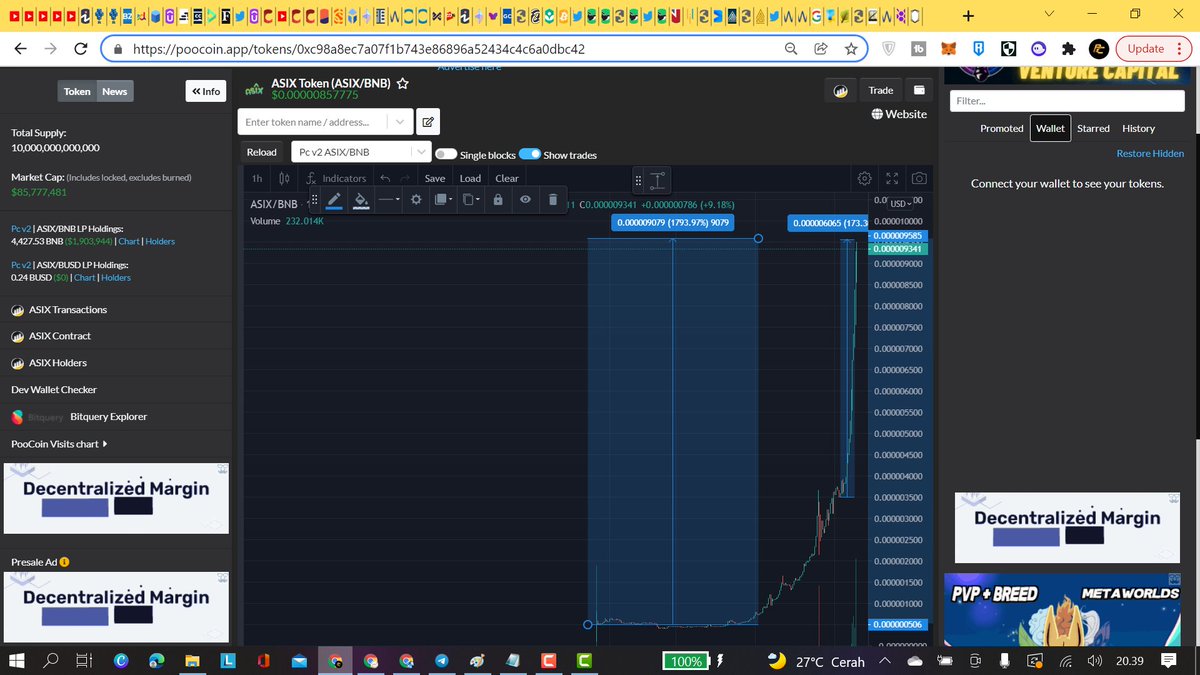This screenshot has width=1200, height=675.
Task: Select the Starred tab
Action: (x=1093, y=128)
